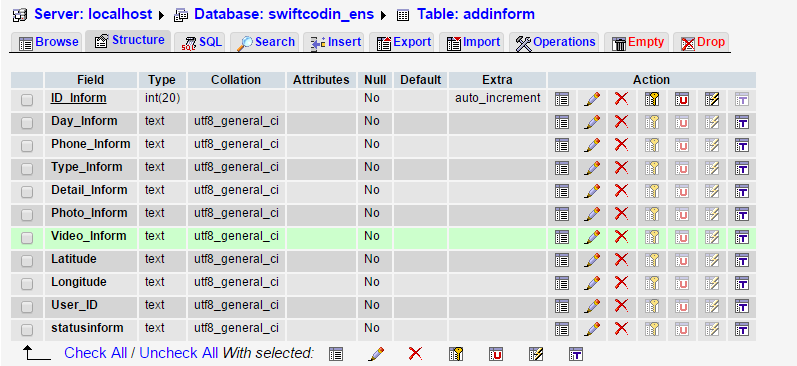Add fulltext index on Day_Inform
The height and width of the screenshot is (366, 797).
(742, 122)
